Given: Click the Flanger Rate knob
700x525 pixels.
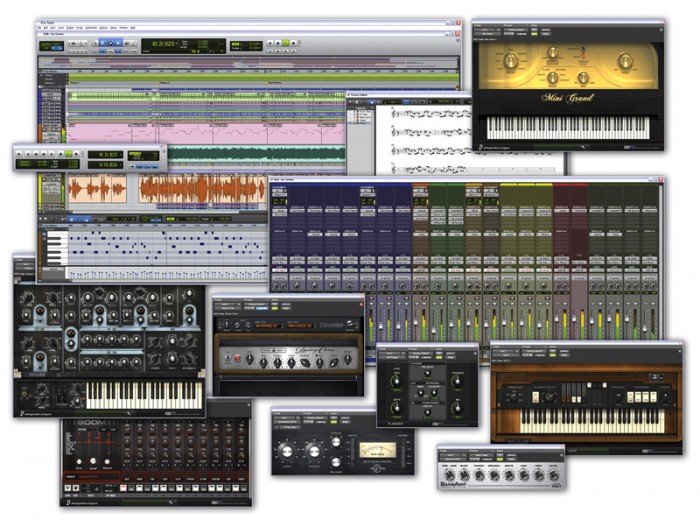Looking at the screenshot, I should coord(396,380).
